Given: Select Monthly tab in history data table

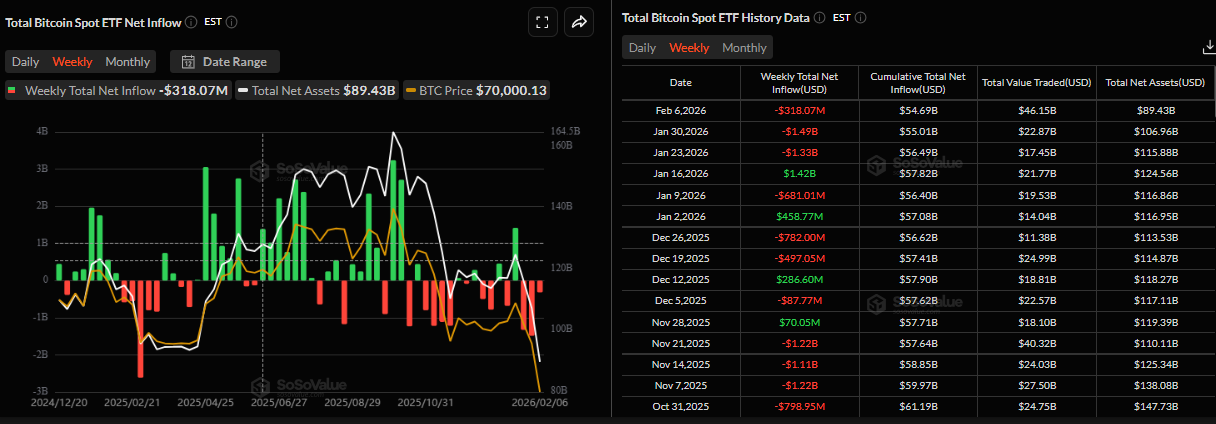Looking at the screenshot, I should pyautogui.click(x=744, y=48).
